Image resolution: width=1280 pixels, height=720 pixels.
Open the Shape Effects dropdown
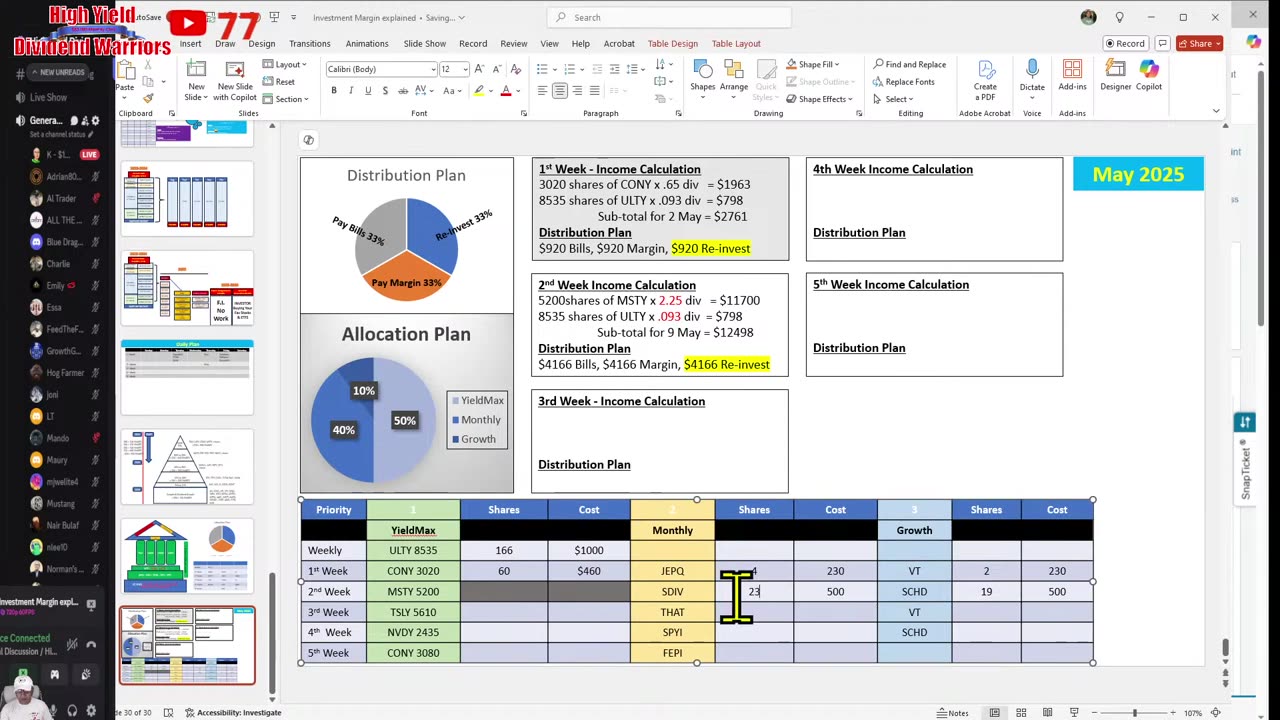(x=819, y=99)
